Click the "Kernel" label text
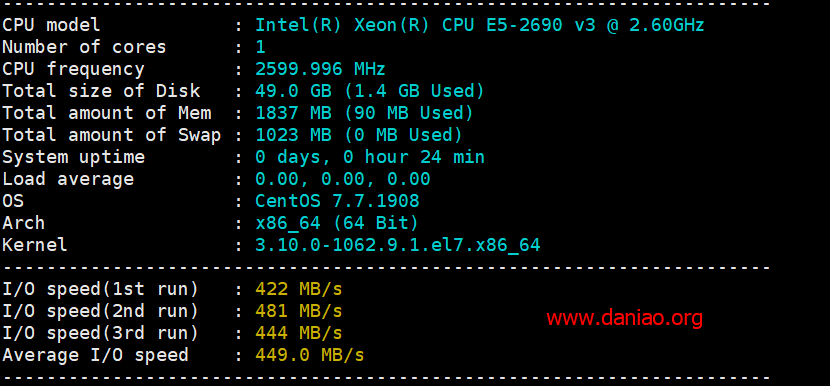The height and width of the screenshot is (386, 830). pyautogui.click(x=35, y=245)
